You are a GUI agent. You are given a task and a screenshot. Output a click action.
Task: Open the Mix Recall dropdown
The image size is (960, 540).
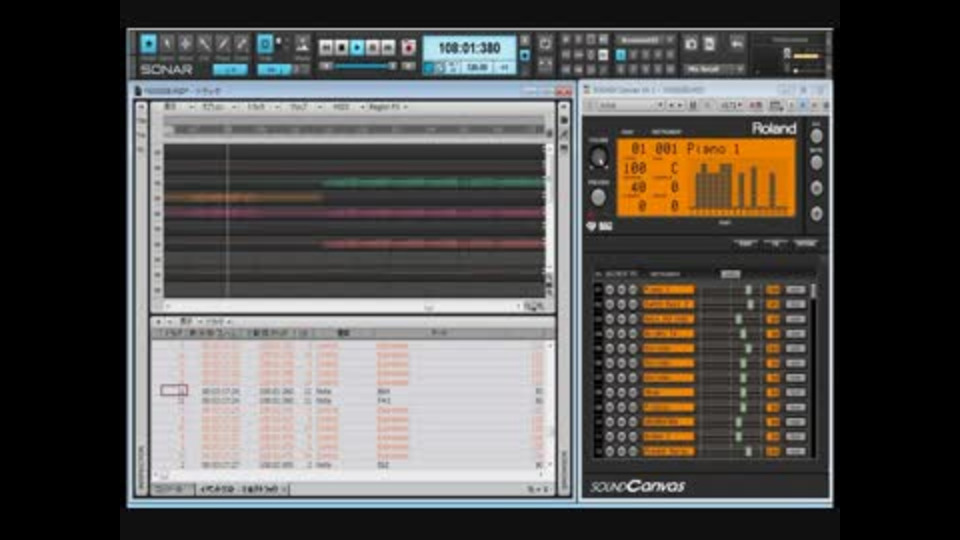click(714, 69)
